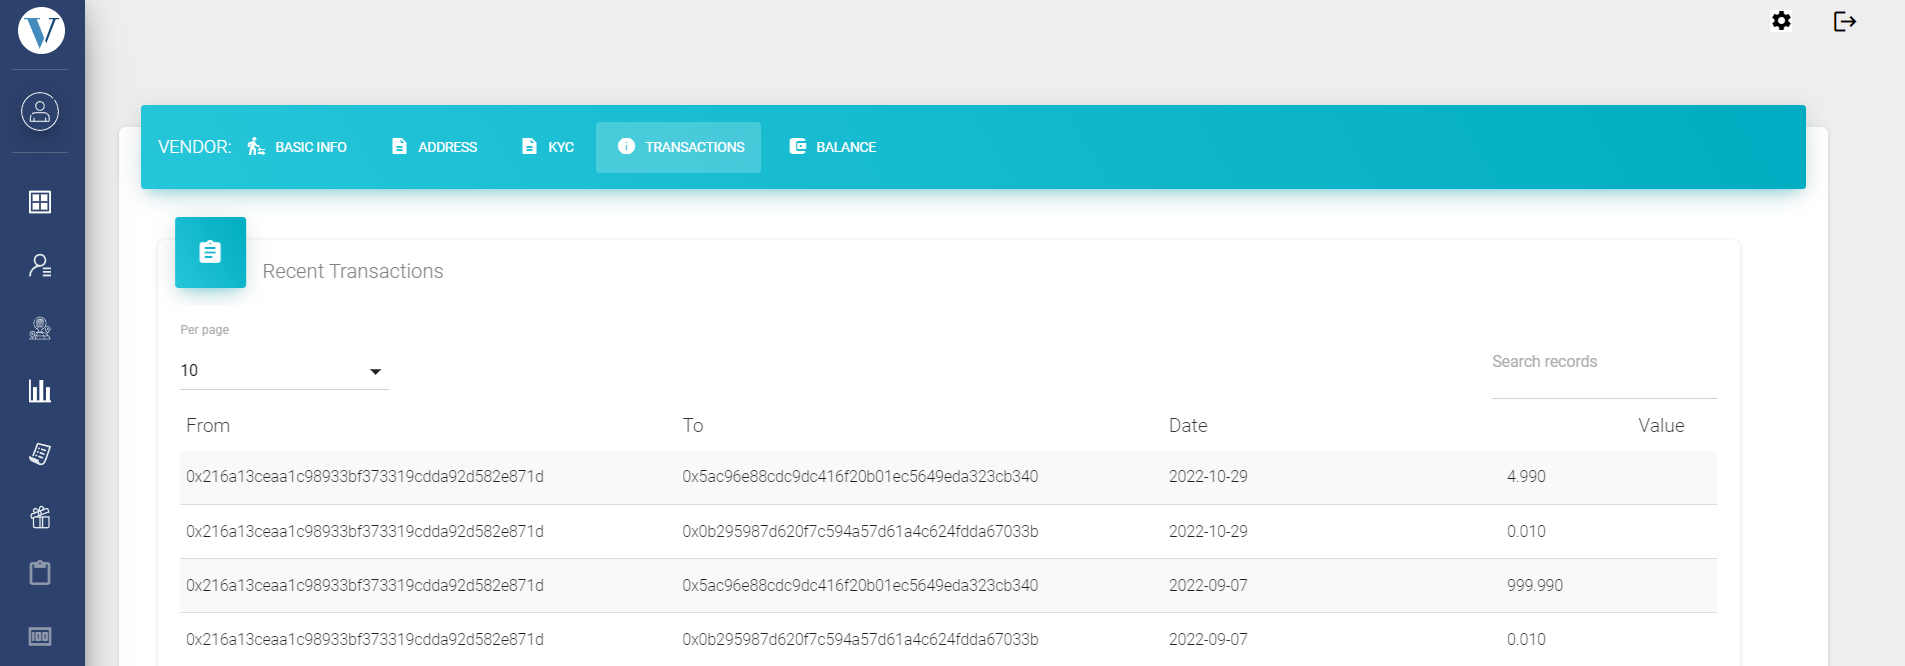Viewport: 1905px width, 666px height.
Task: Click the receipt document icon in sidebar
Action: (40, 454)
